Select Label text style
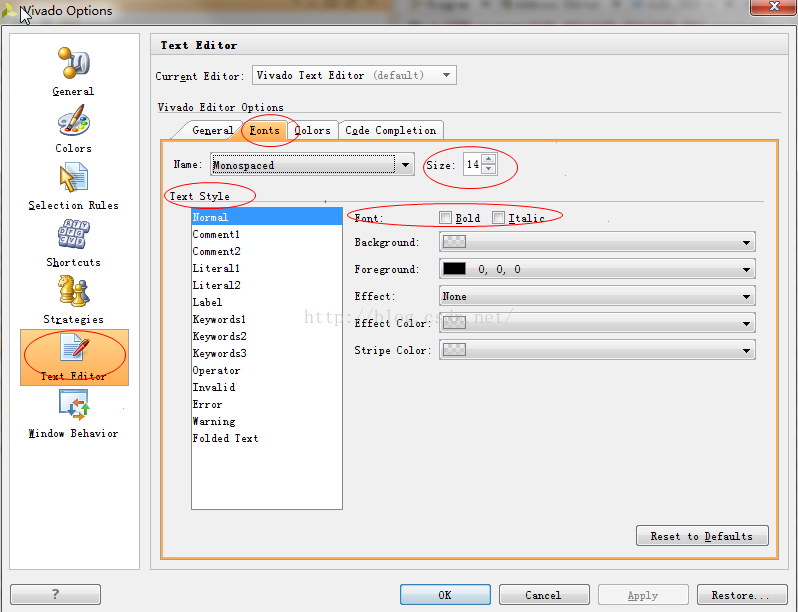This screenshot has width=798, height=612. coord(267,302)
